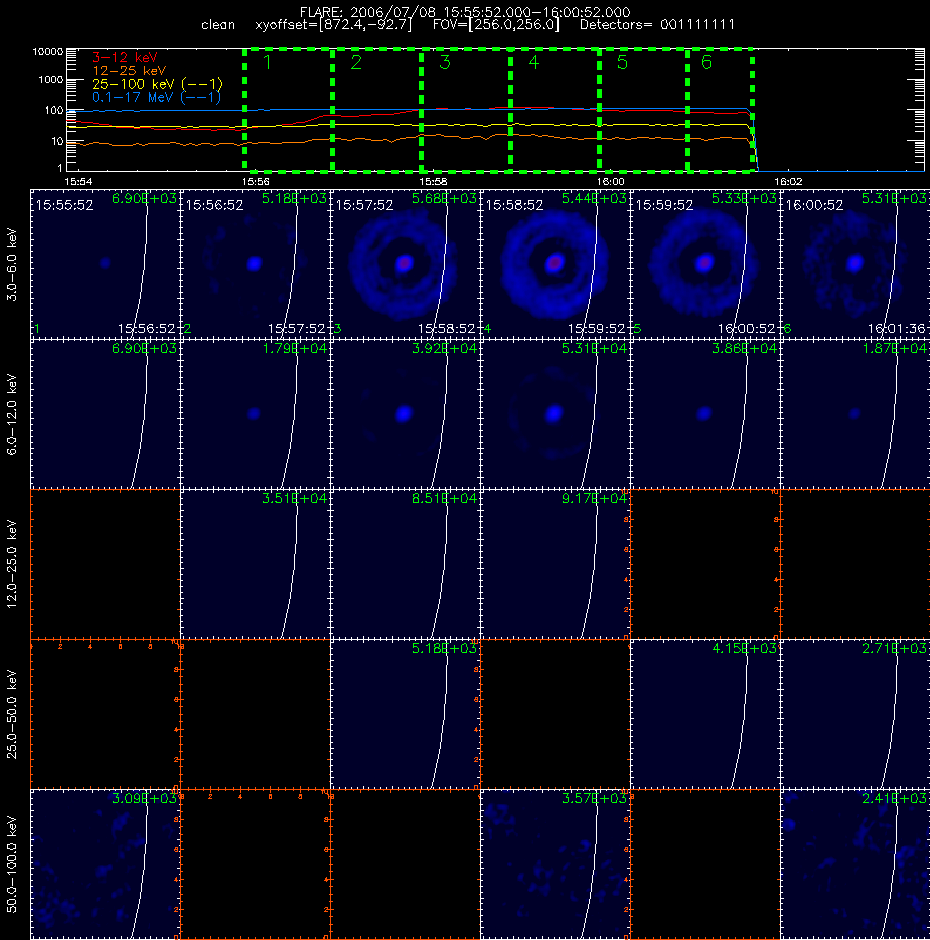This screenshot has width=930, height=940.
Task: Open the 6-12 keV image peaking 3.86E+04
Action: (705, 414)
